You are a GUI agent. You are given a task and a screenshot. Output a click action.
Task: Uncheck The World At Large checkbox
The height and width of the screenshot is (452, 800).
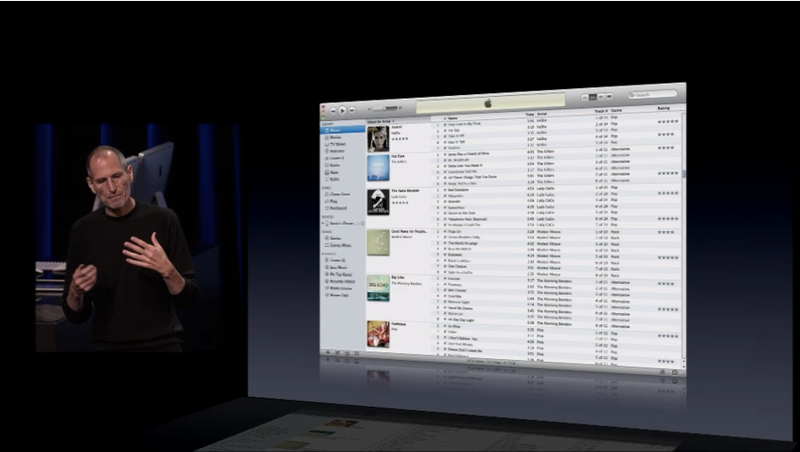[445, 243]
